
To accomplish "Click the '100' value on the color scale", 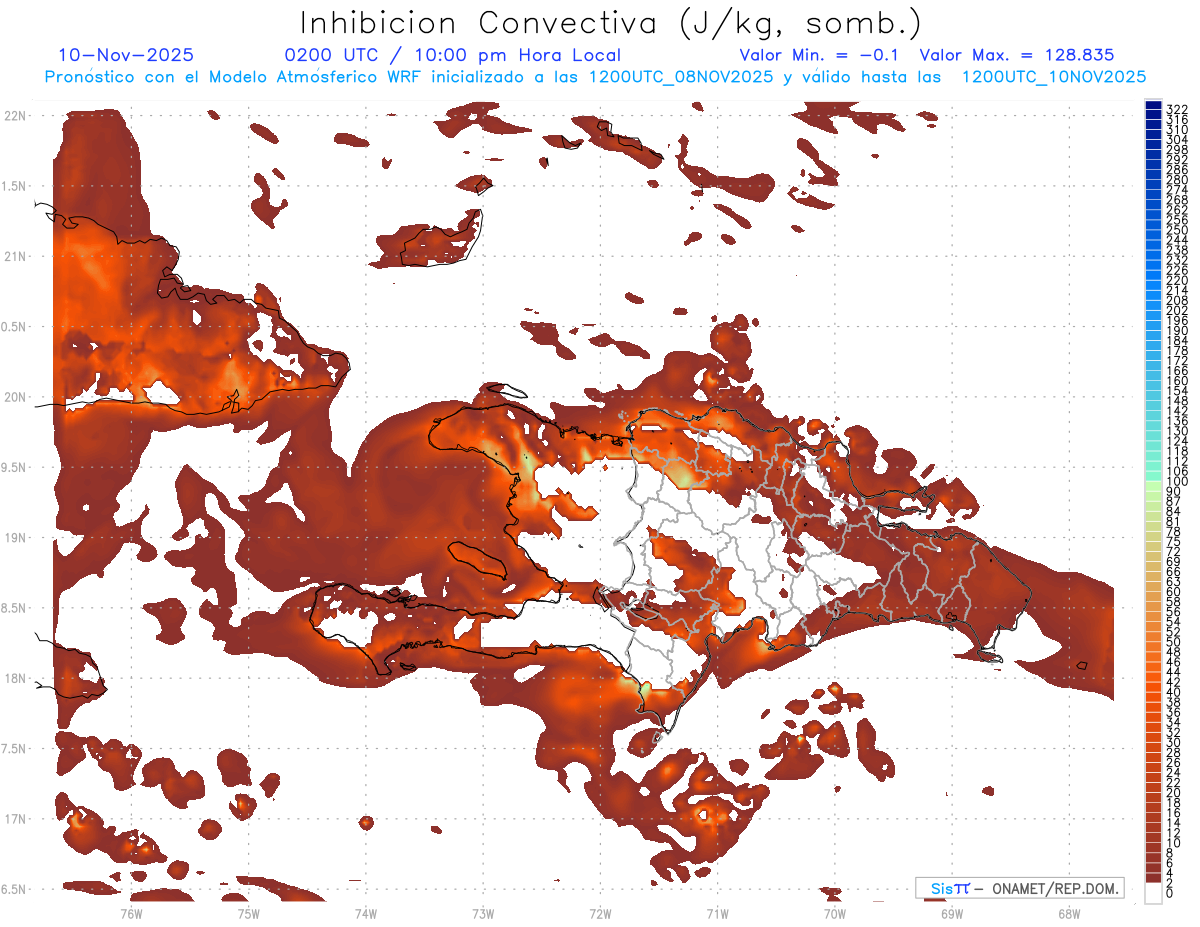I will coord(1177,483).
